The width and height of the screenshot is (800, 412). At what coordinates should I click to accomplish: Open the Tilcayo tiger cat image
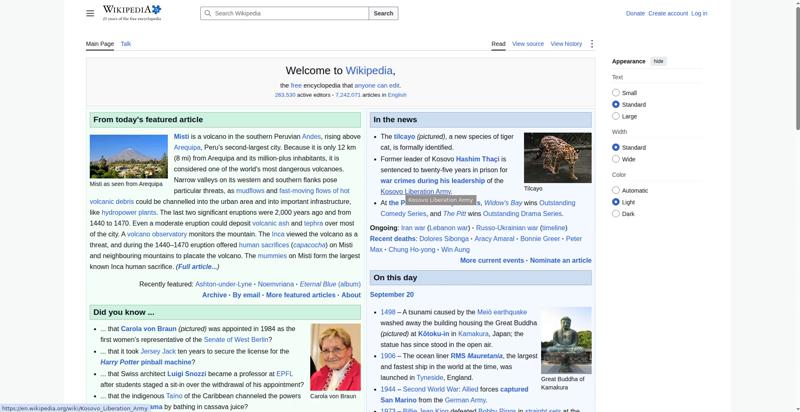coord(558,158)
